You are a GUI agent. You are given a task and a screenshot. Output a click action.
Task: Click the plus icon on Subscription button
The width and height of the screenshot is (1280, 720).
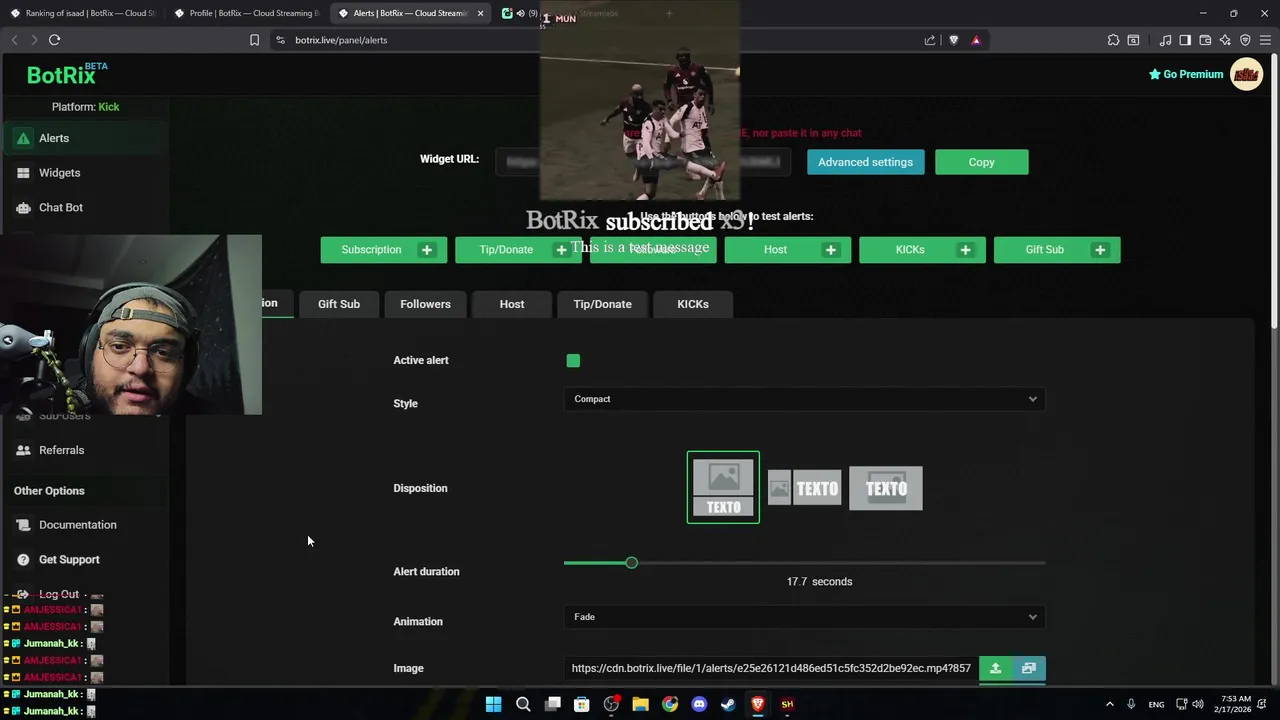click(x=427, y=250)
